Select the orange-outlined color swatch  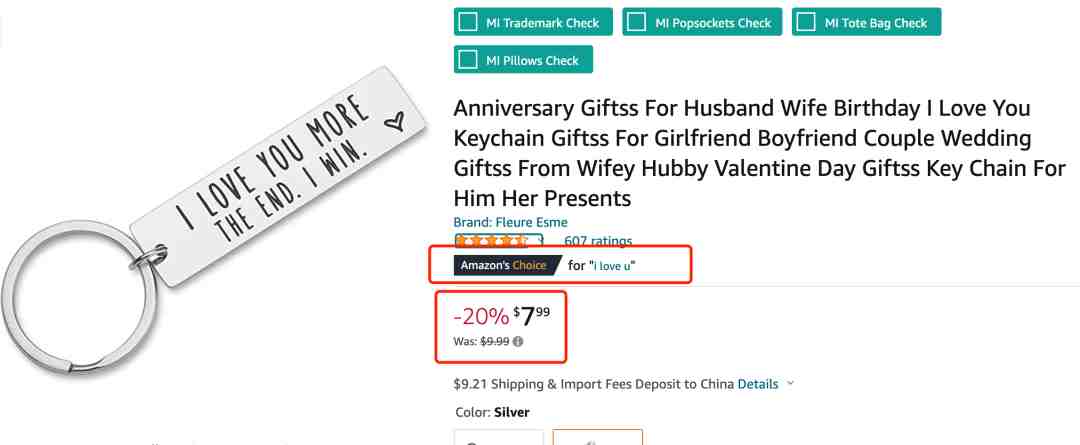(x=597, y=437)
